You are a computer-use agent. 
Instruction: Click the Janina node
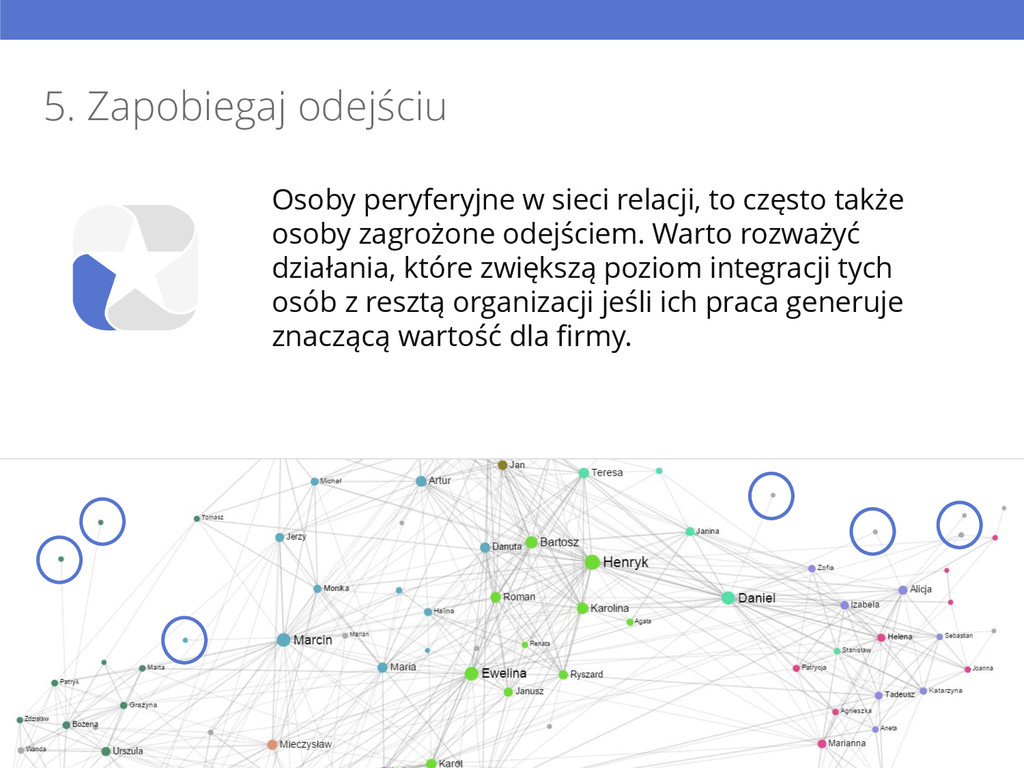(690, 532)
